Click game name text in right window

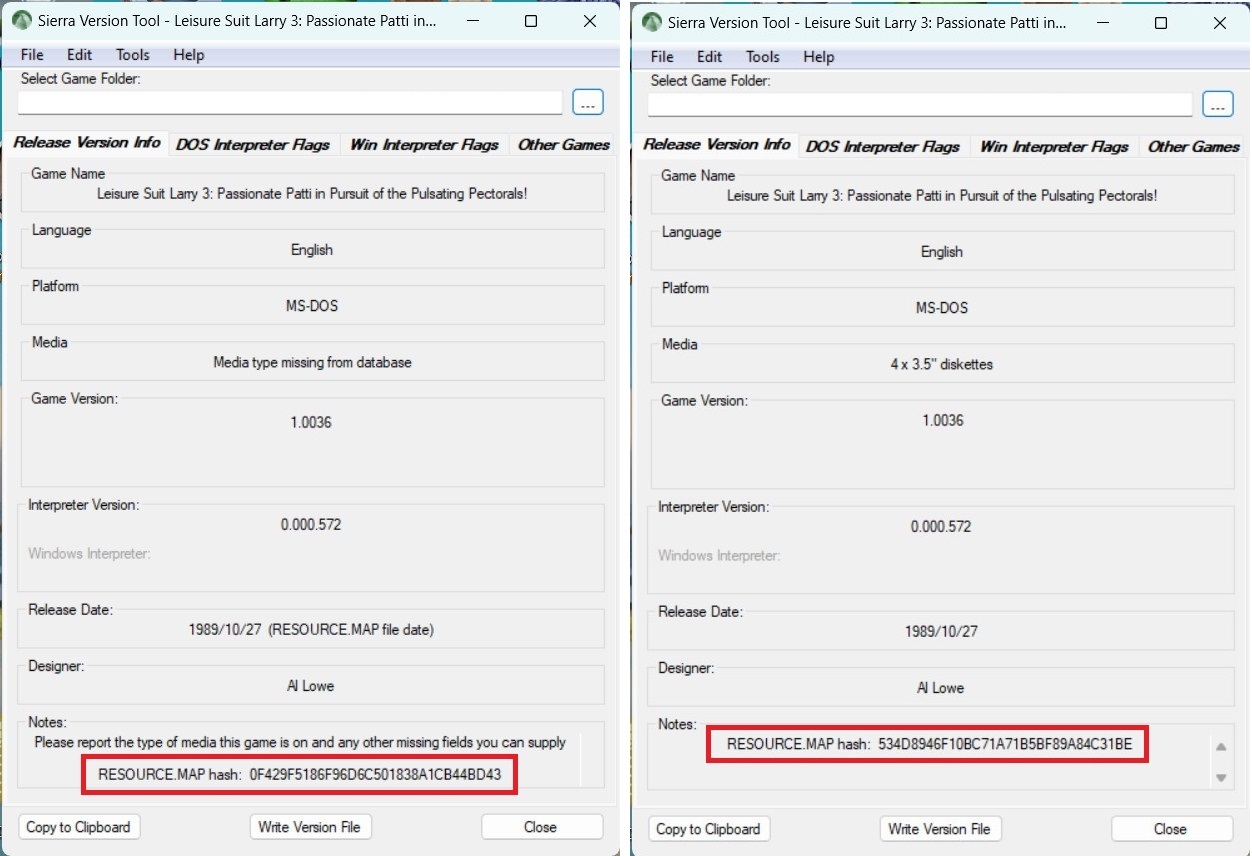click(x=942, y=196)
